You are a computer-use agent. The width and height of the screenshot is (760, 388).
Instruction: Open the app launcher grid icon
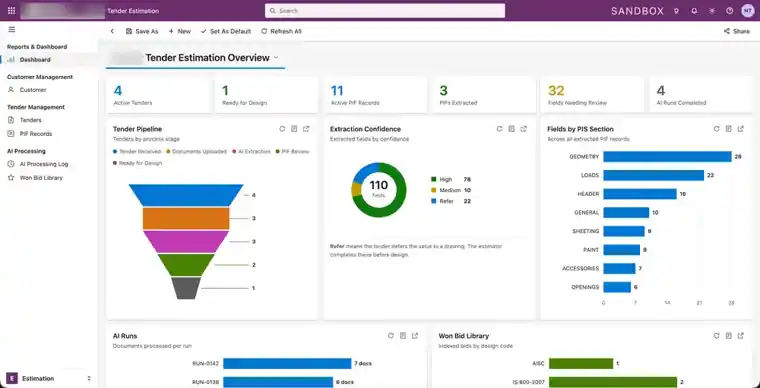click(12, 11)
